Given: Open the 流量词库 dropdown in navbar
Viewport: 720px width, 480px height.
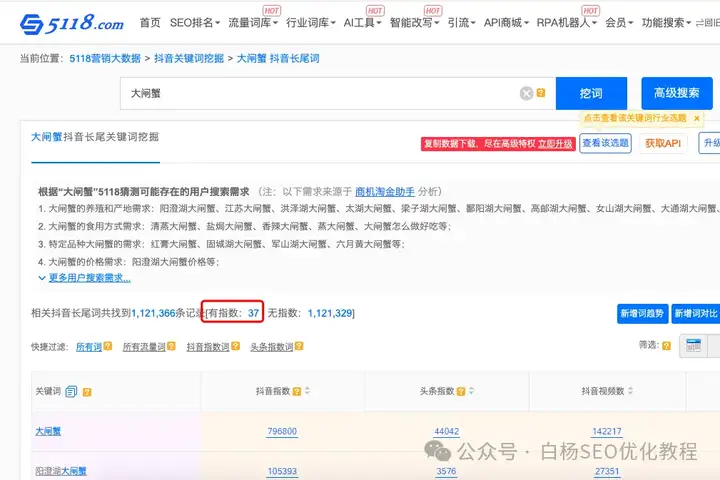Looking at the screenshot, I should tap(253, 22).
